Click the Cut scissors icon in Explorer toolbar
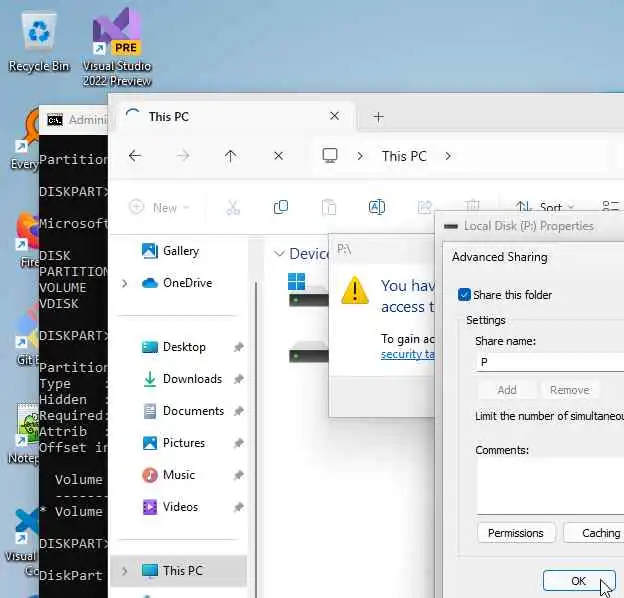The width and height of the screenshot is (624, 598). [x=233, y=207]
